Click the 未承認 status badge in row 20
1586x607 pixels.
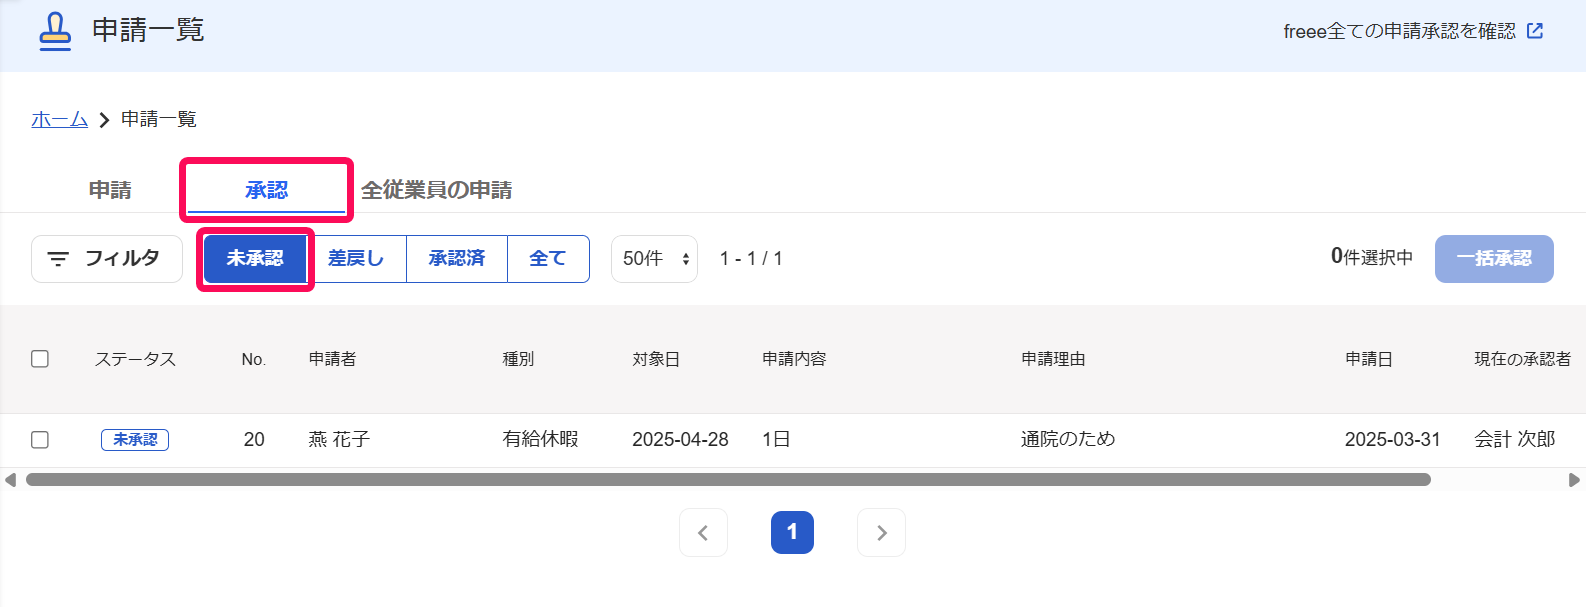pyautogui.click(x=135, y=440)
